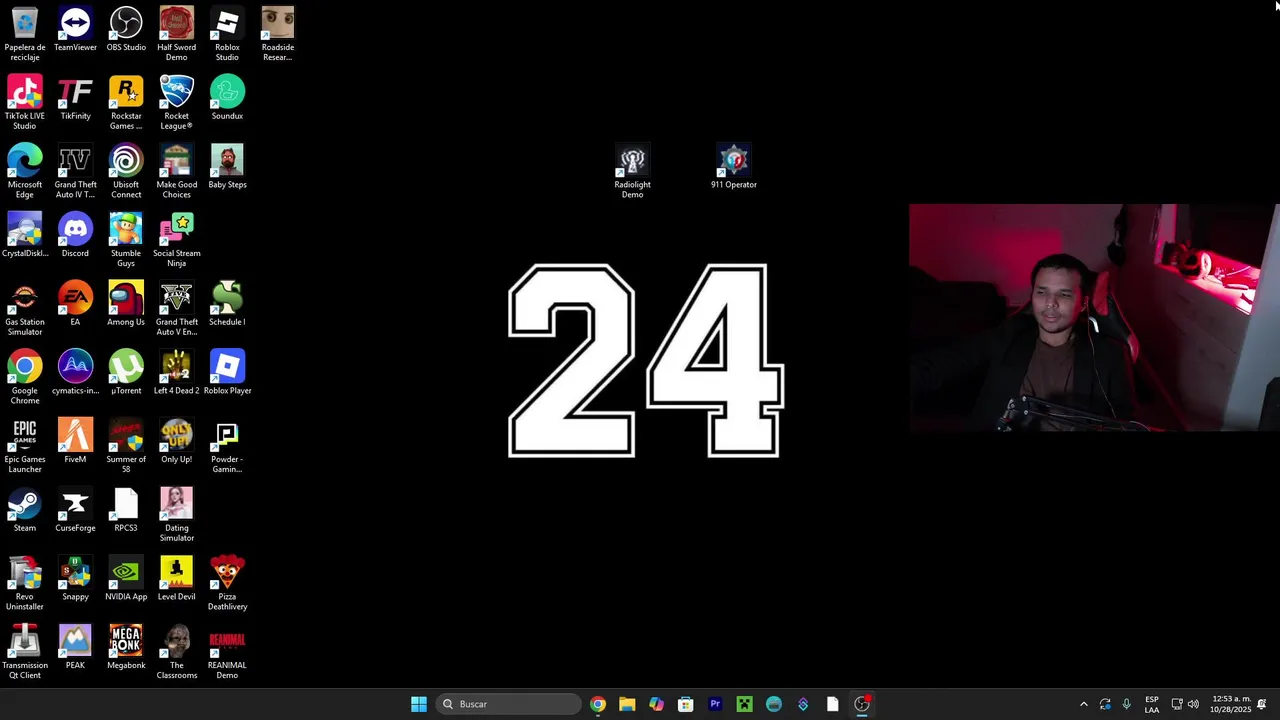Viewport: 1280px width, 720px height.
Task: Select Gas Station Simulator icon
Action: [x=25, y=309]
